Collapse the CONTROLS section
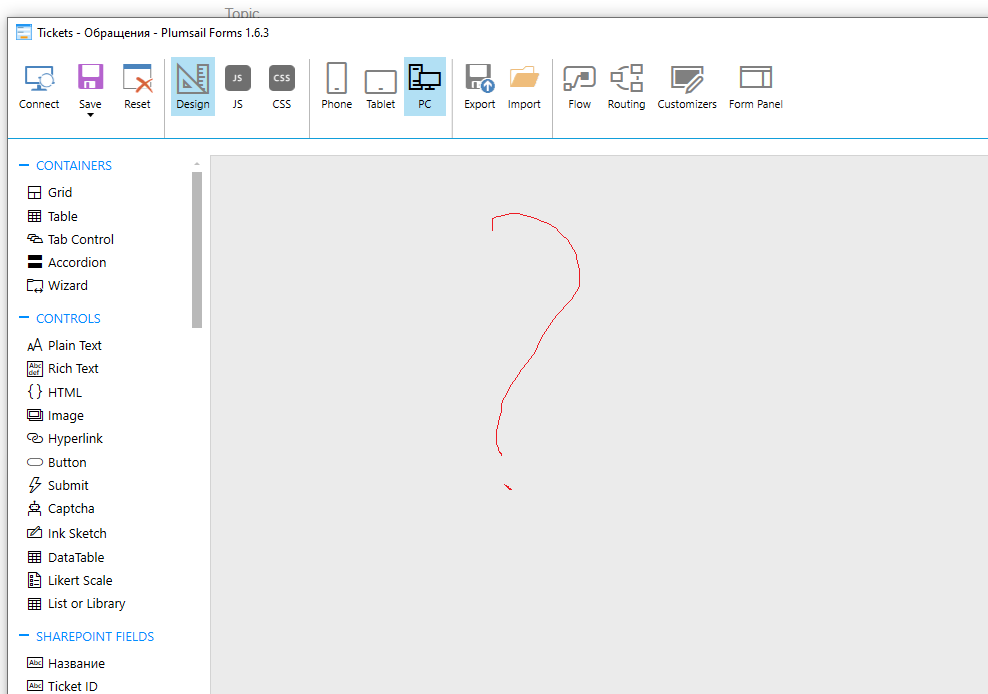Screen dimensions: 988x694 [24, 318]
